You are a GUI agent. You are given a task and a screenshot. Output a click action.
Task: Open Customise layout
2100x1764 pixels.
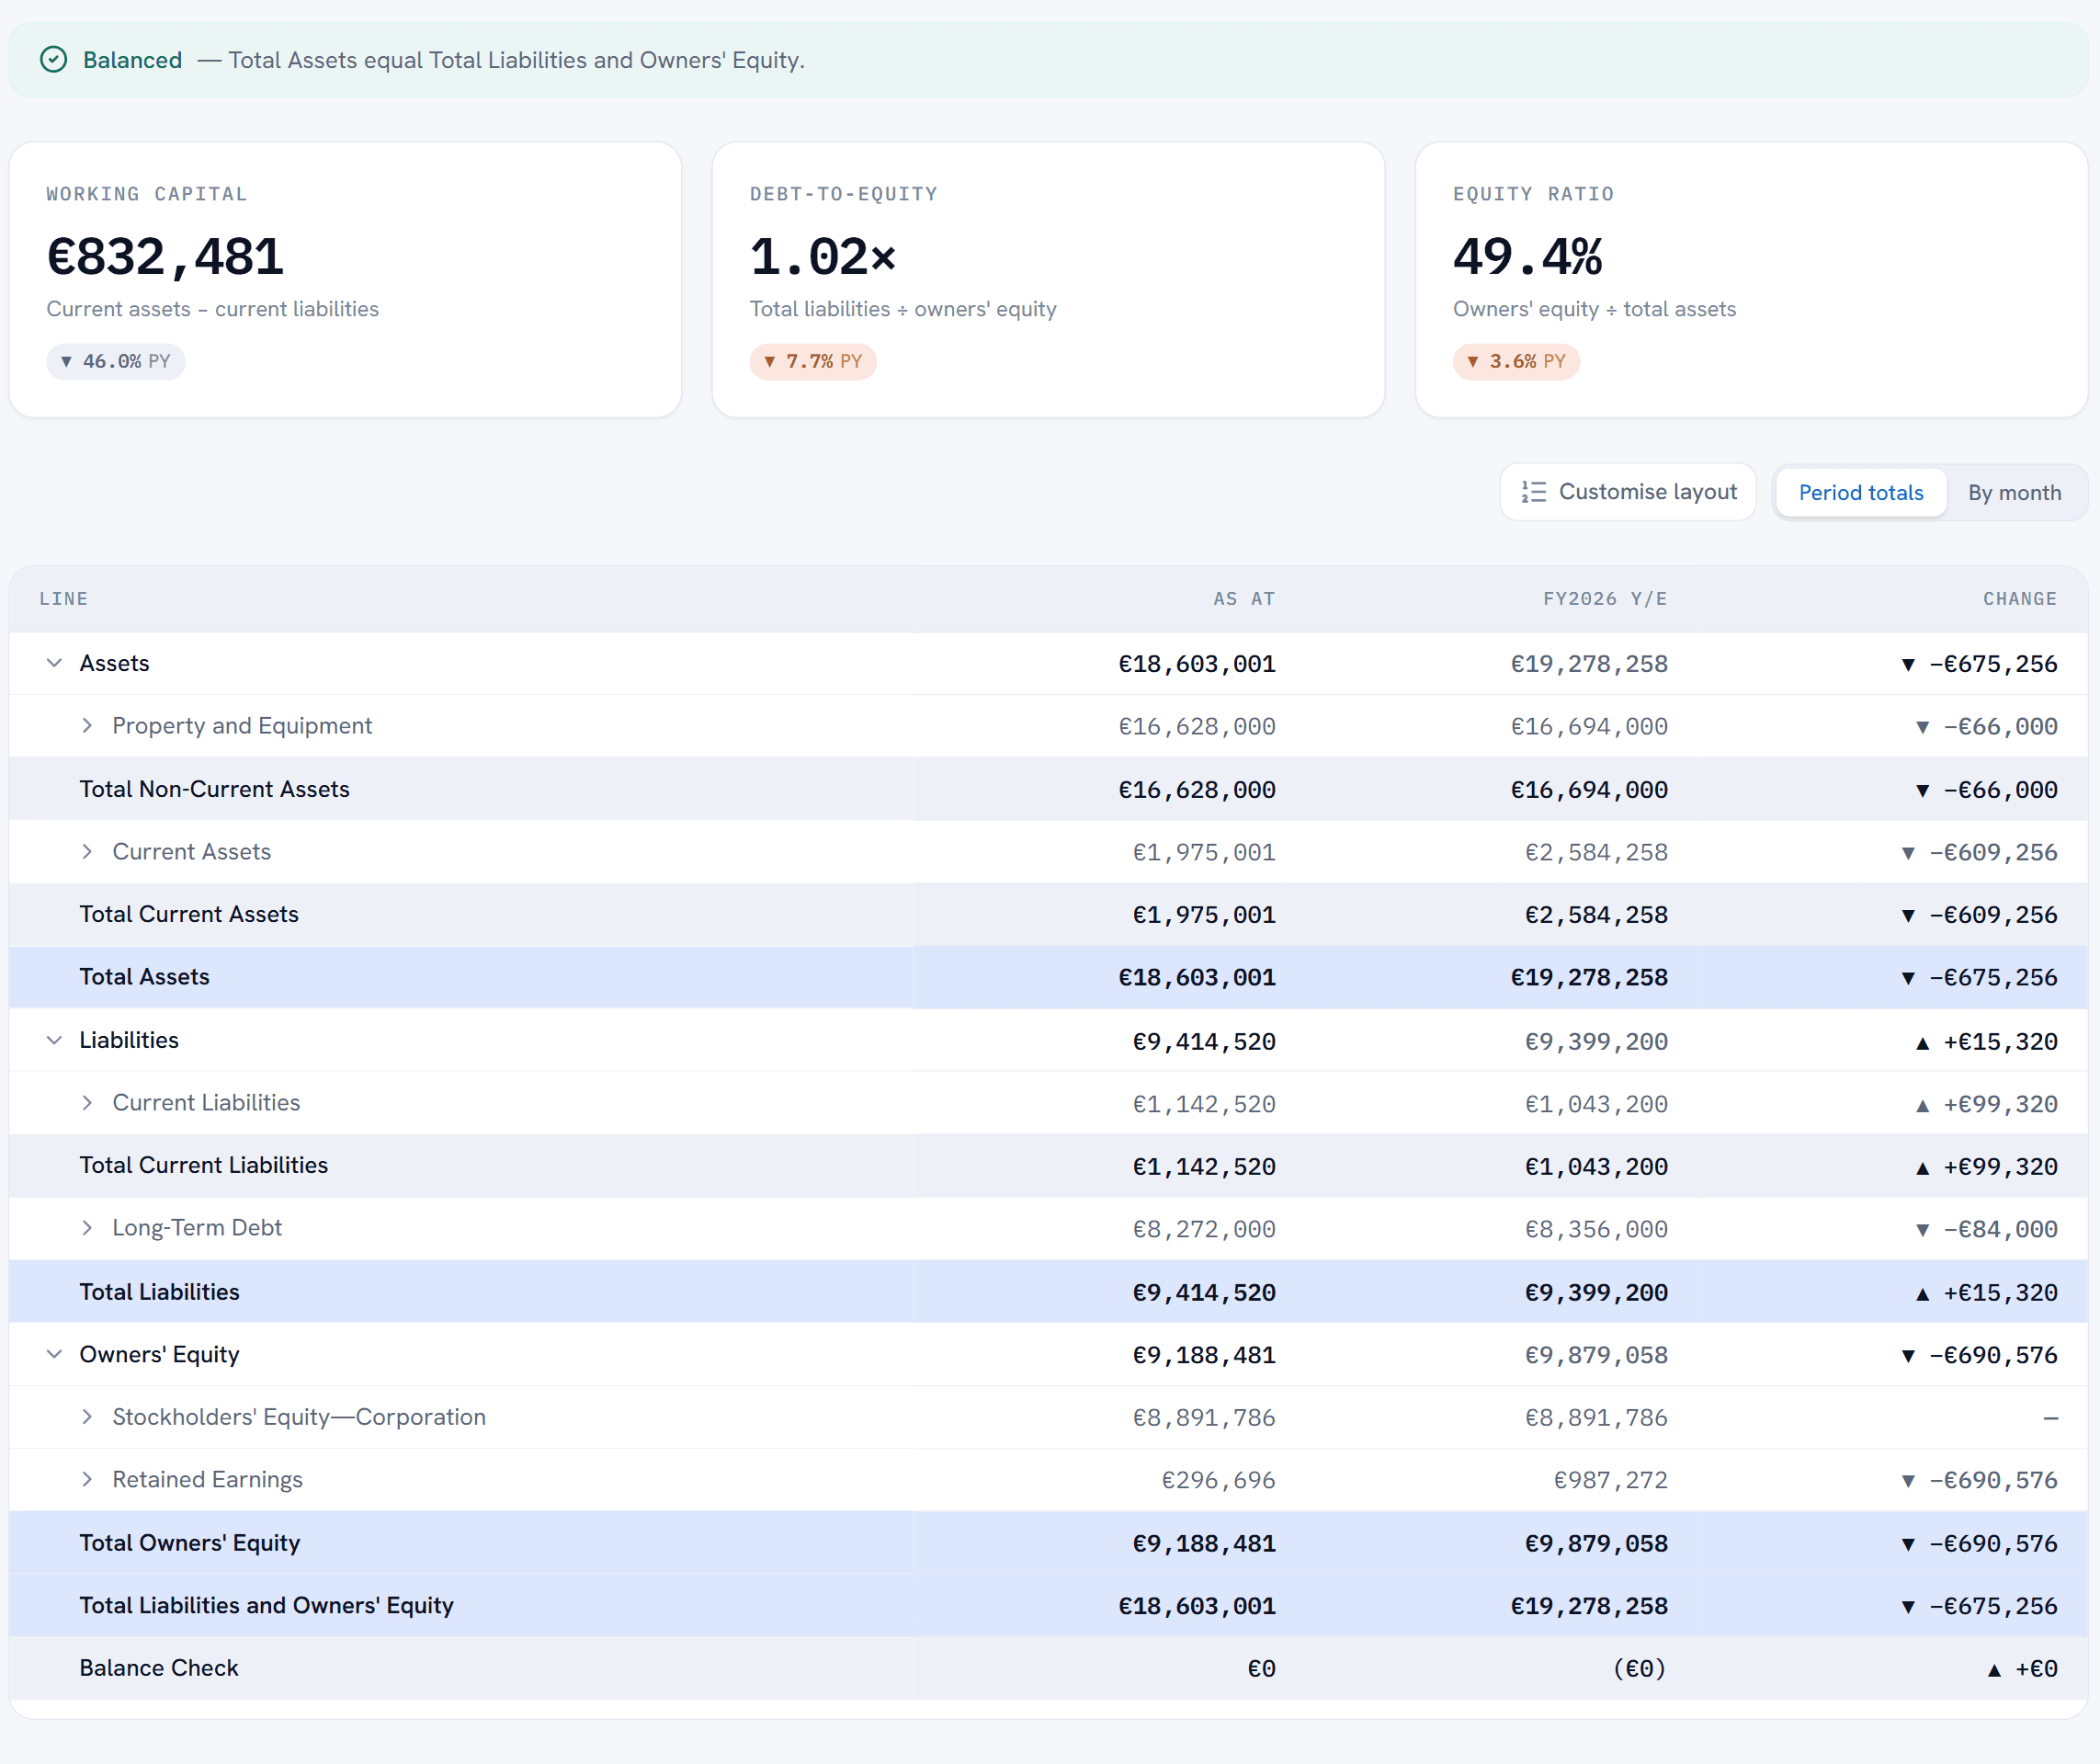pos(1627,492)
